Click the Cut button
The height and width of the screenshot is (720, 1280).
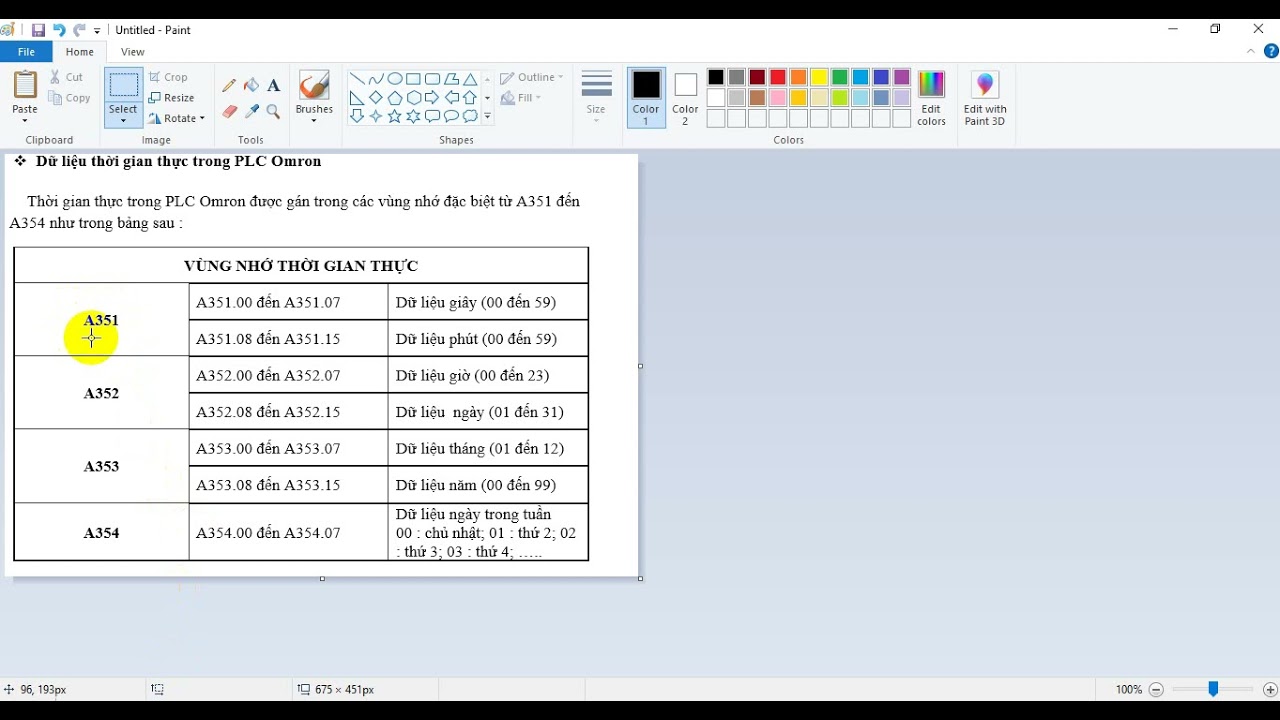pos(66,77)
